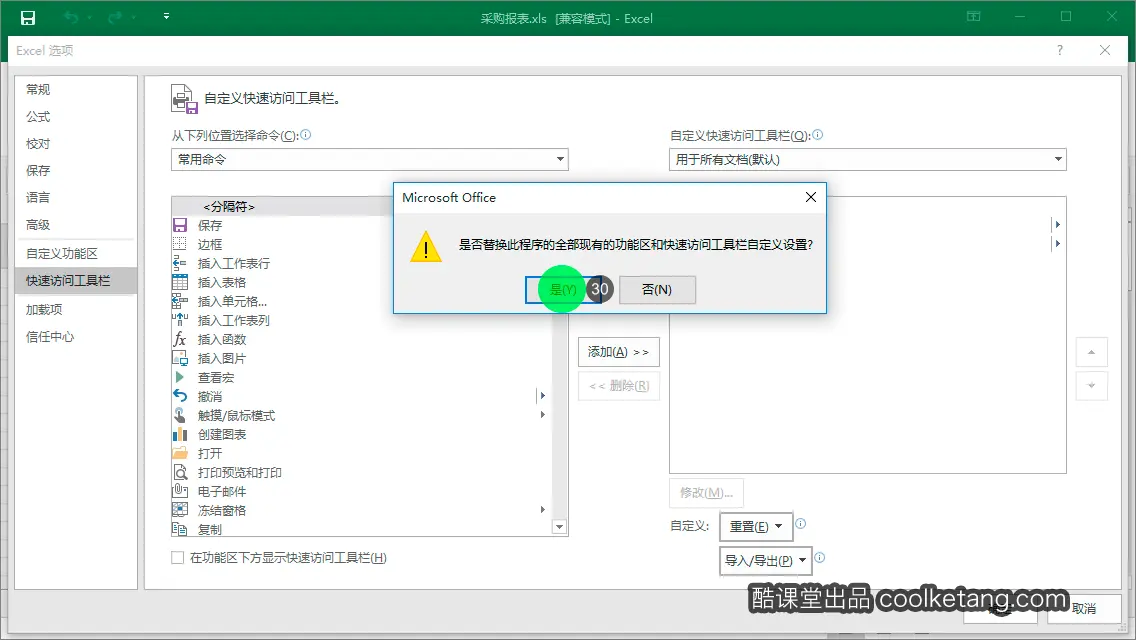Select the 插入图片 command icon
The height and width of the screenshot is (640, 1136).
coord(180,358)
